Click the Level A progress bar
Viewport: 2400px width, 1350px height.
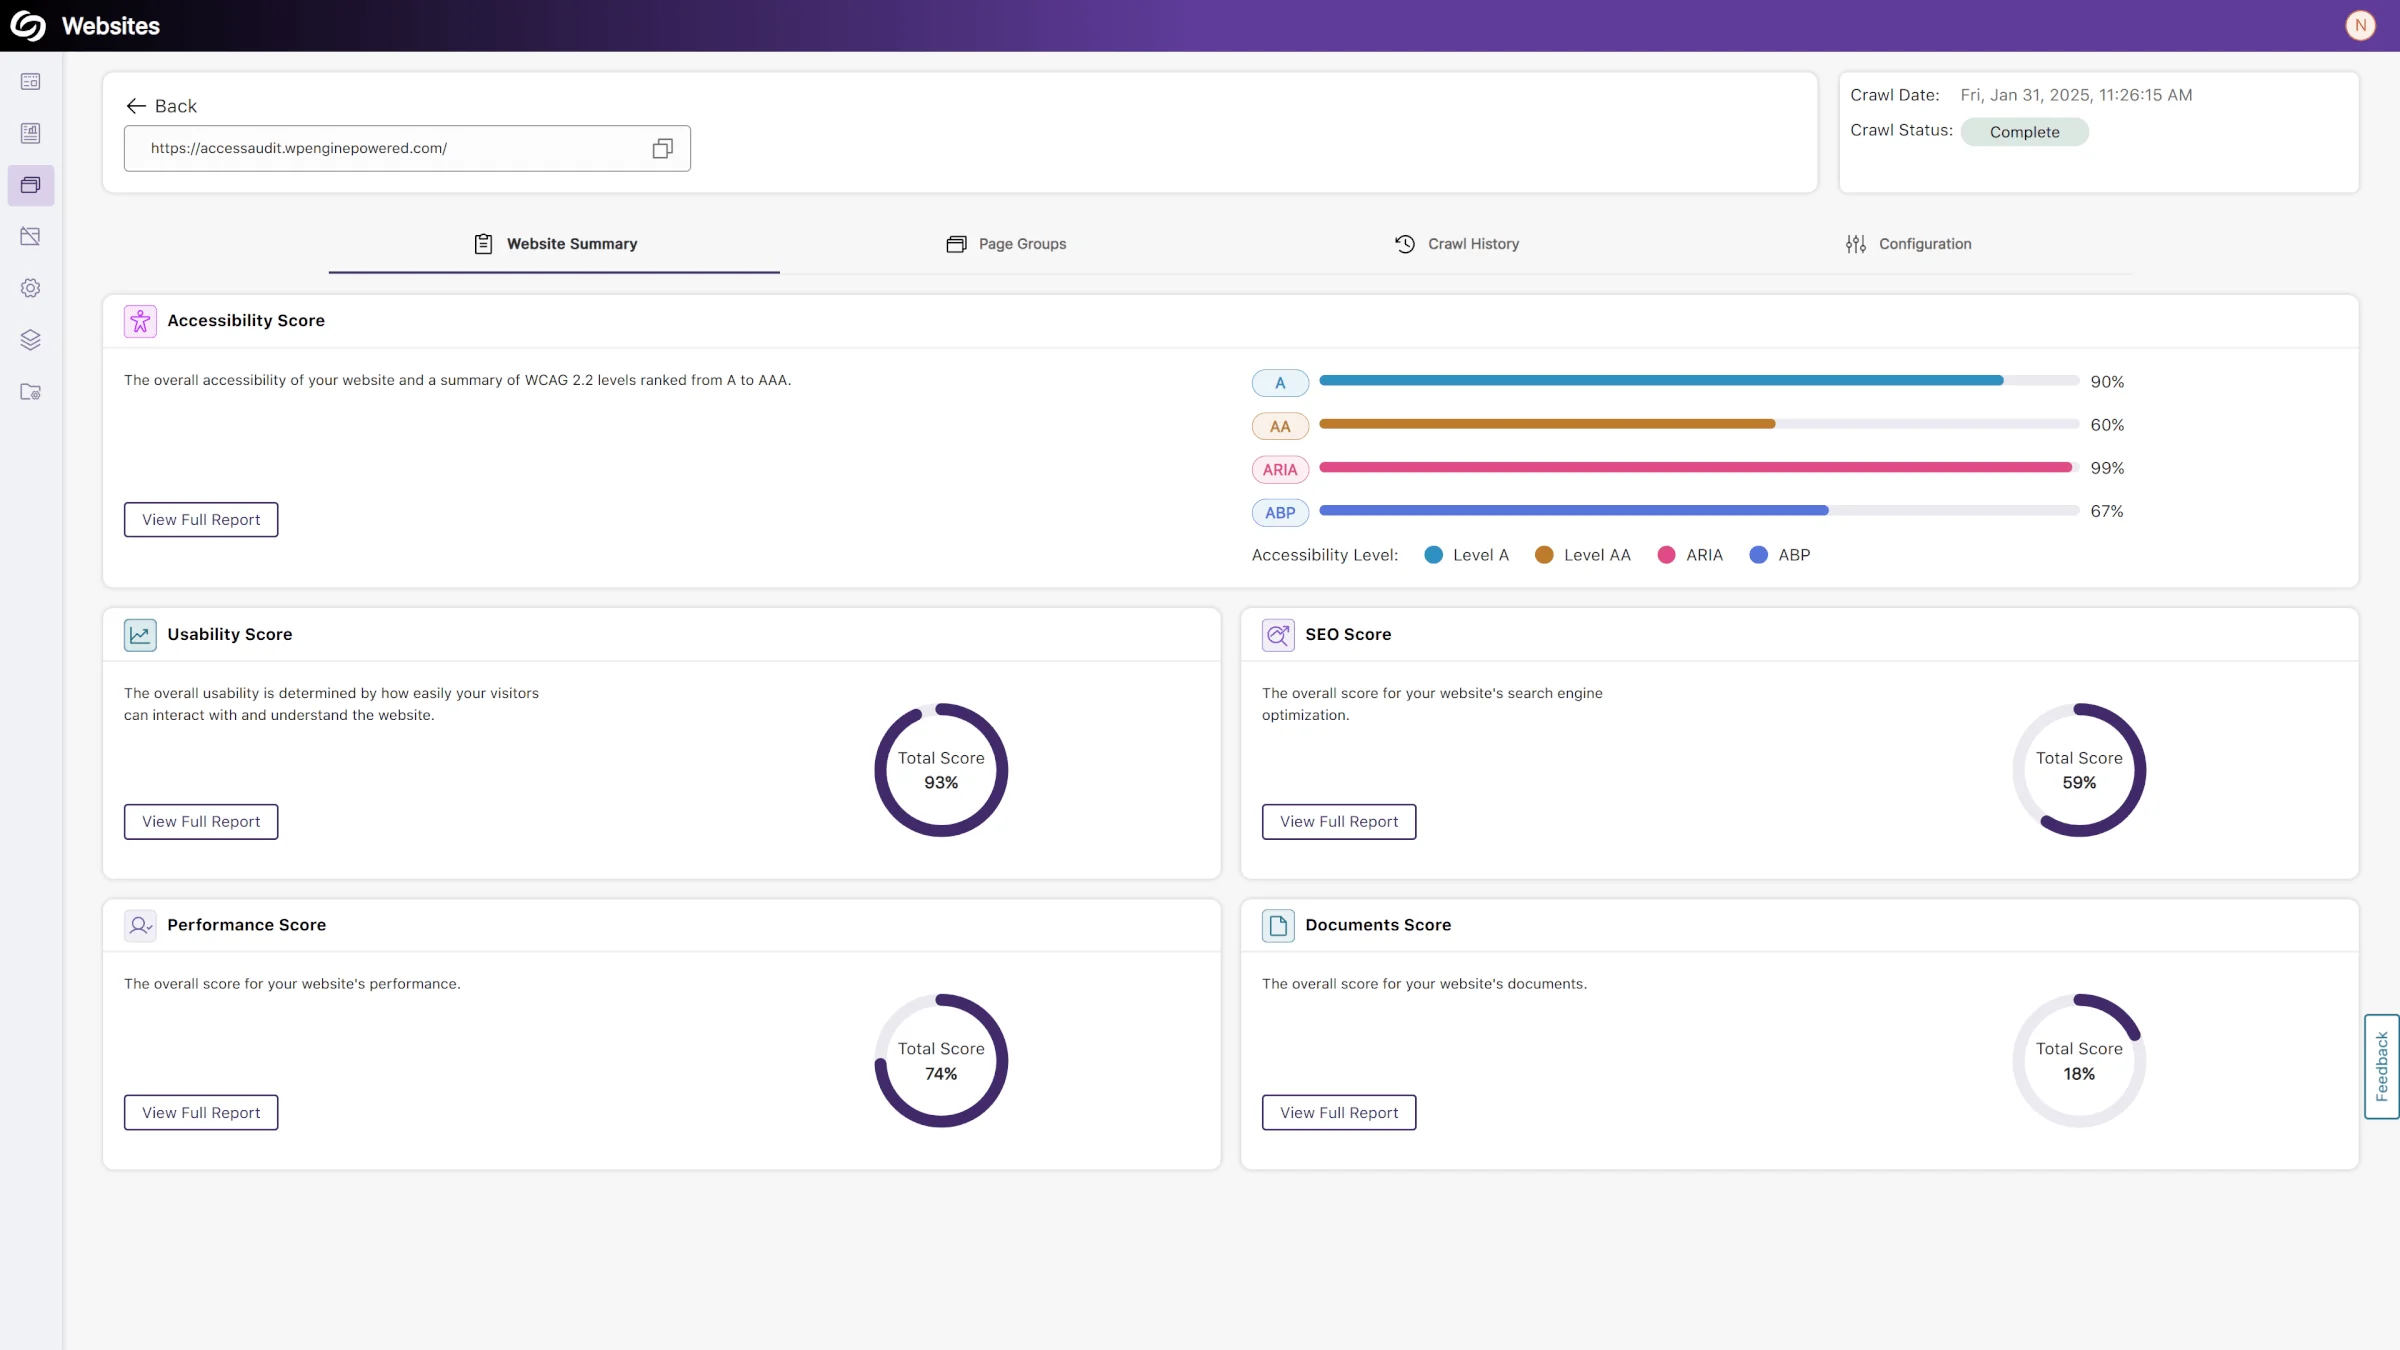point(1699,381)
